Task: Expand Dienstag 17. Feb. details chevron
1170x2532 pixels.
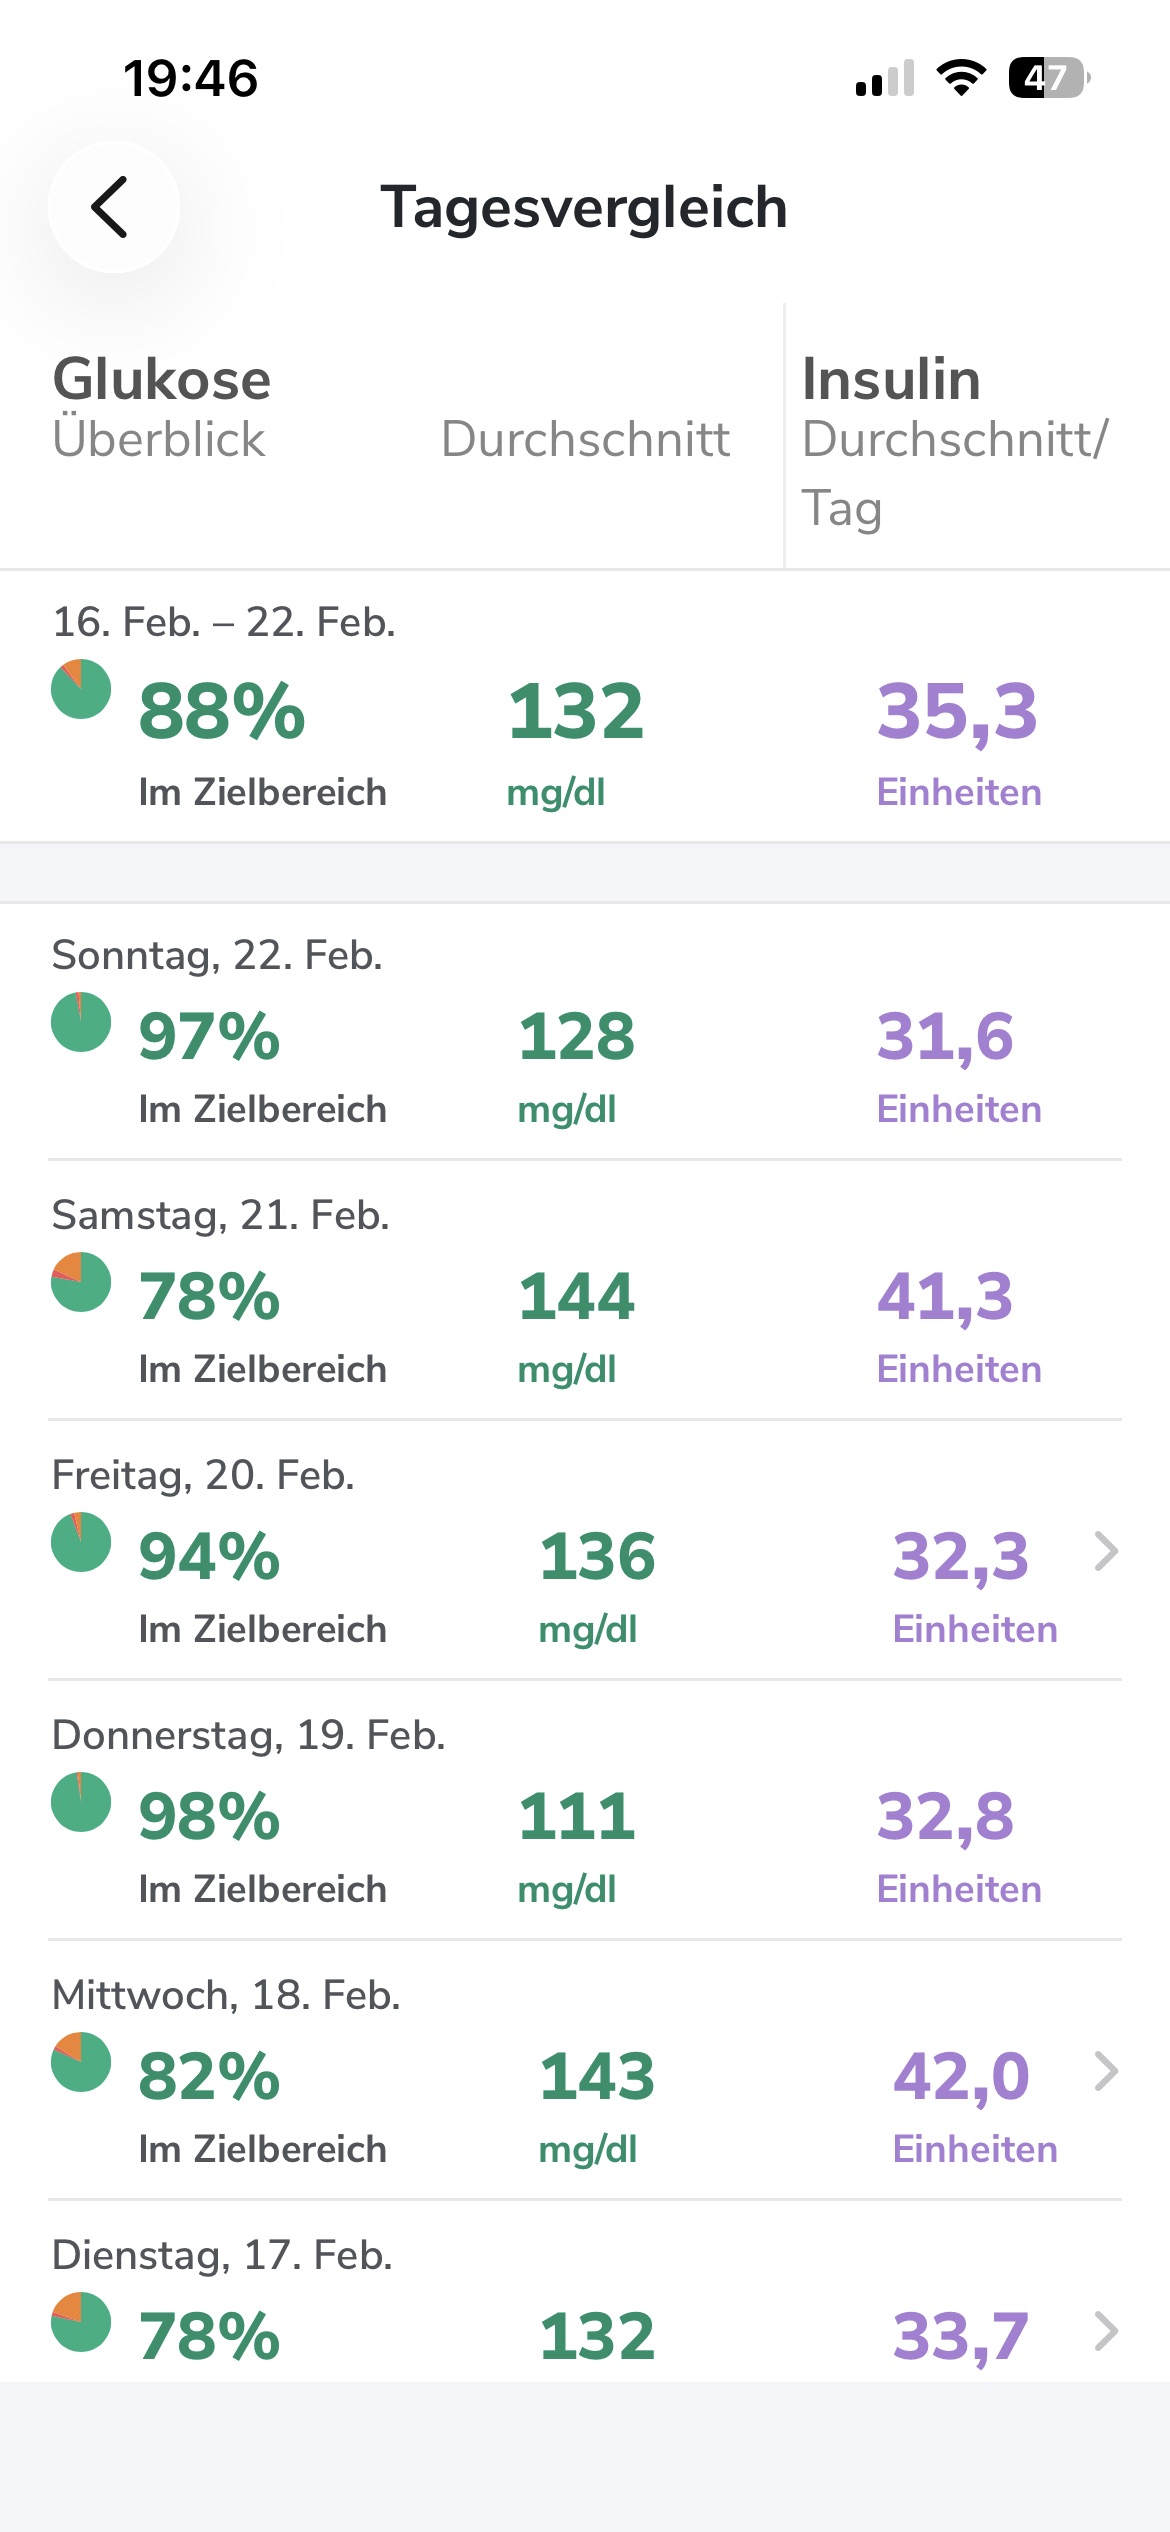Action: click(x=1105, y=2332)
